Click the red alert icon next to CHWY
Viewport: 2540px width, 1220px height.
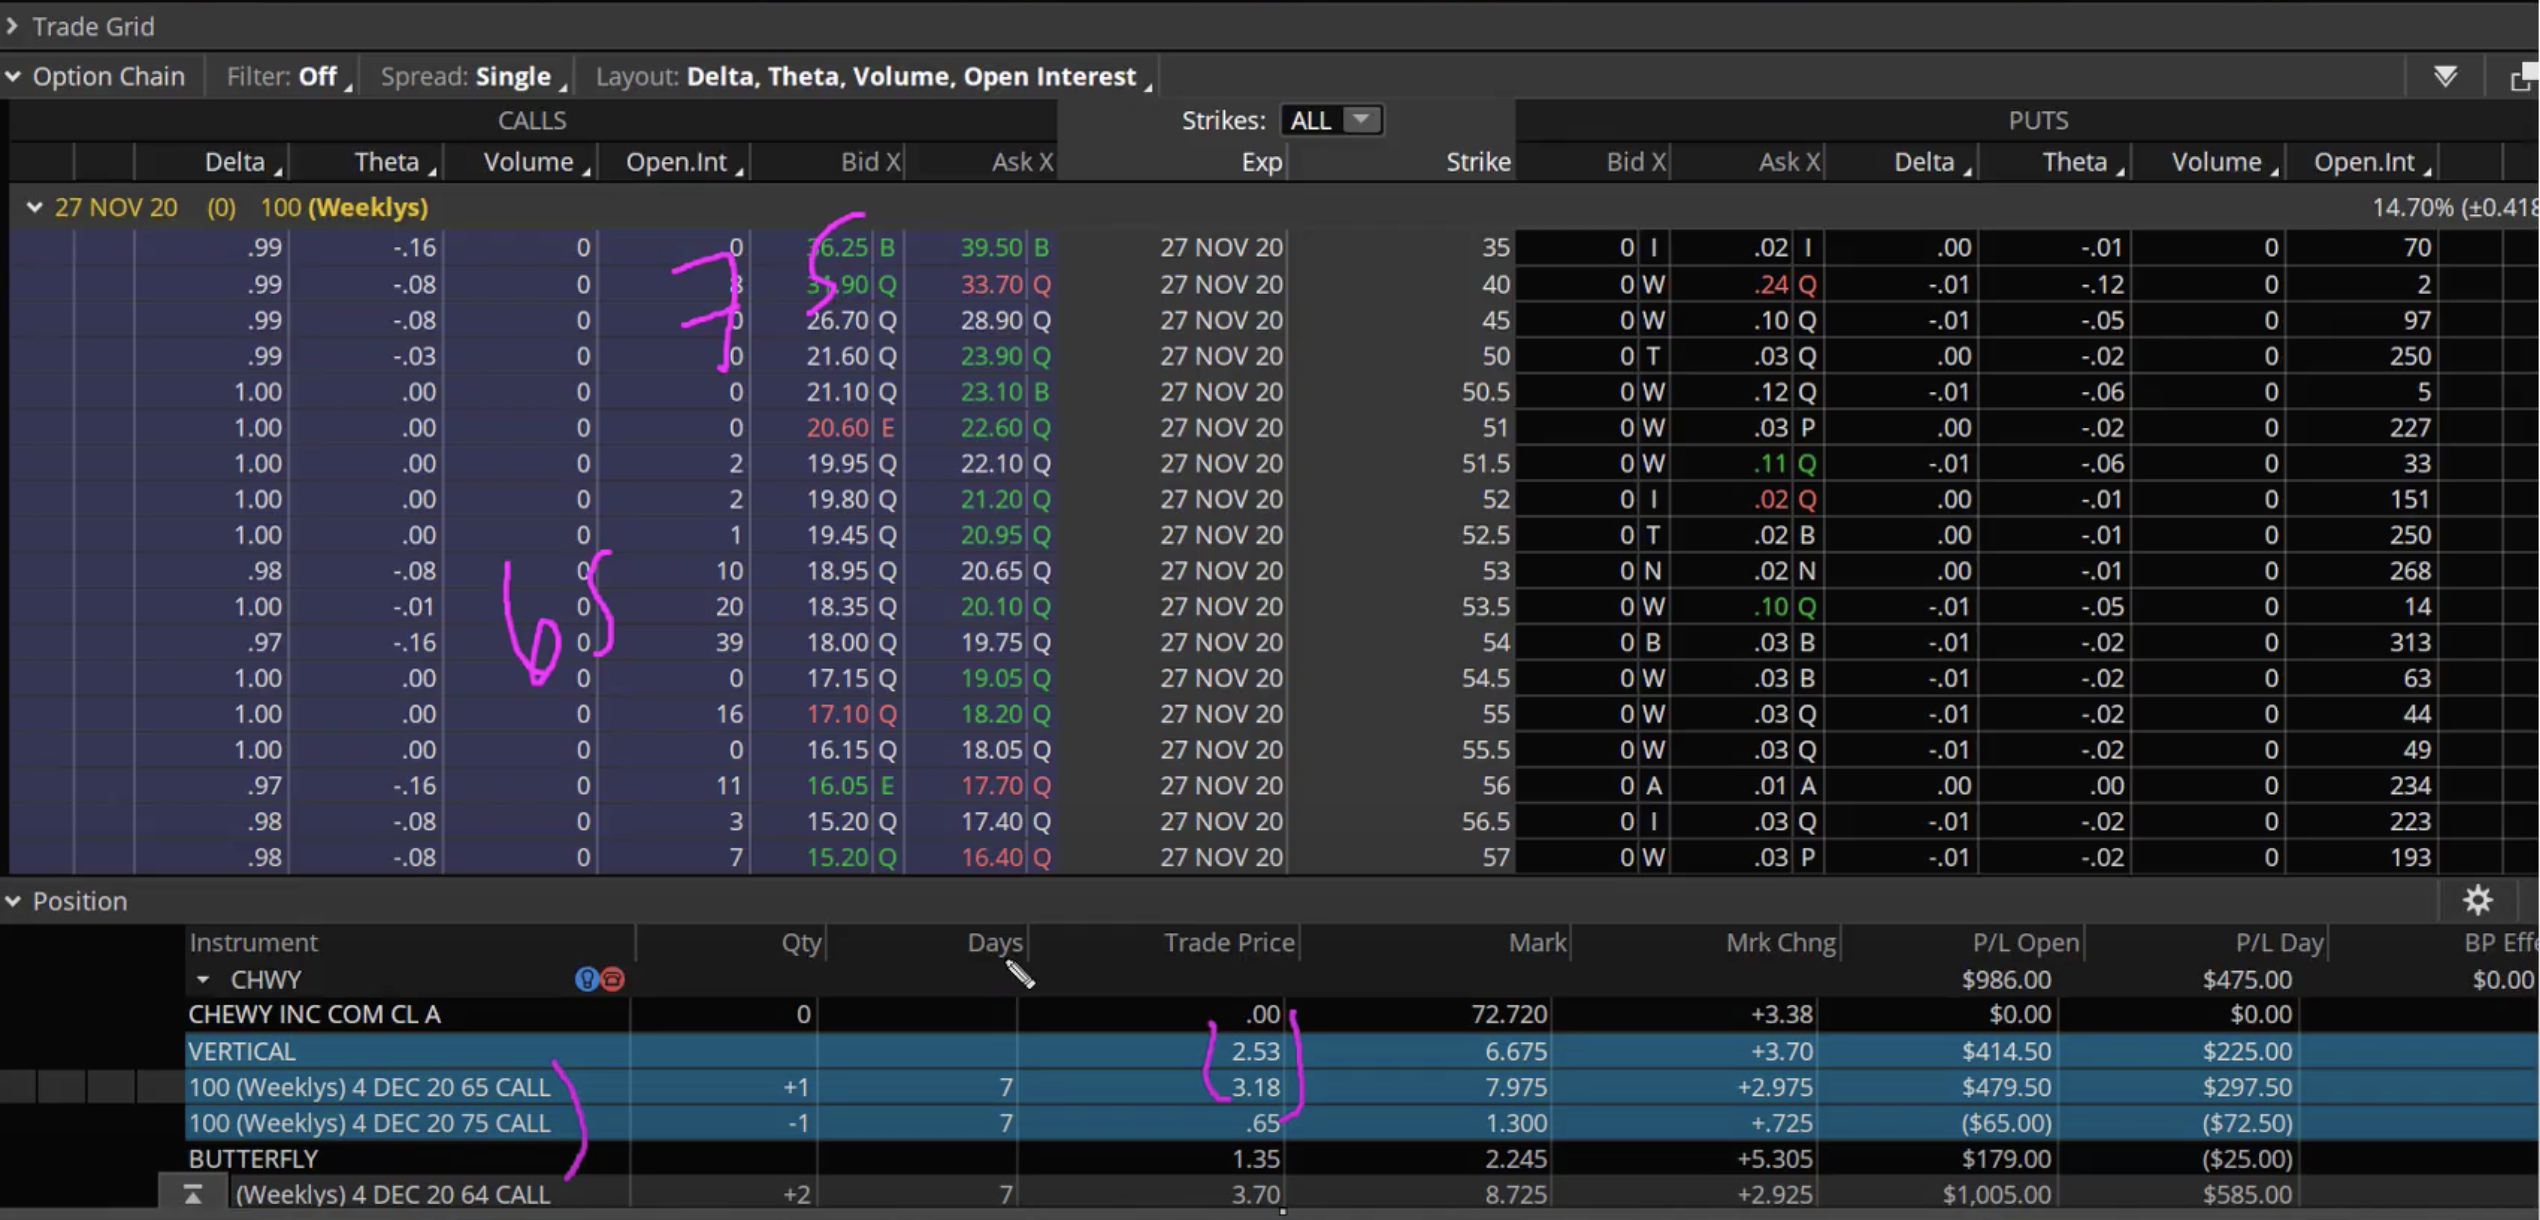click(x=611, y=979)
